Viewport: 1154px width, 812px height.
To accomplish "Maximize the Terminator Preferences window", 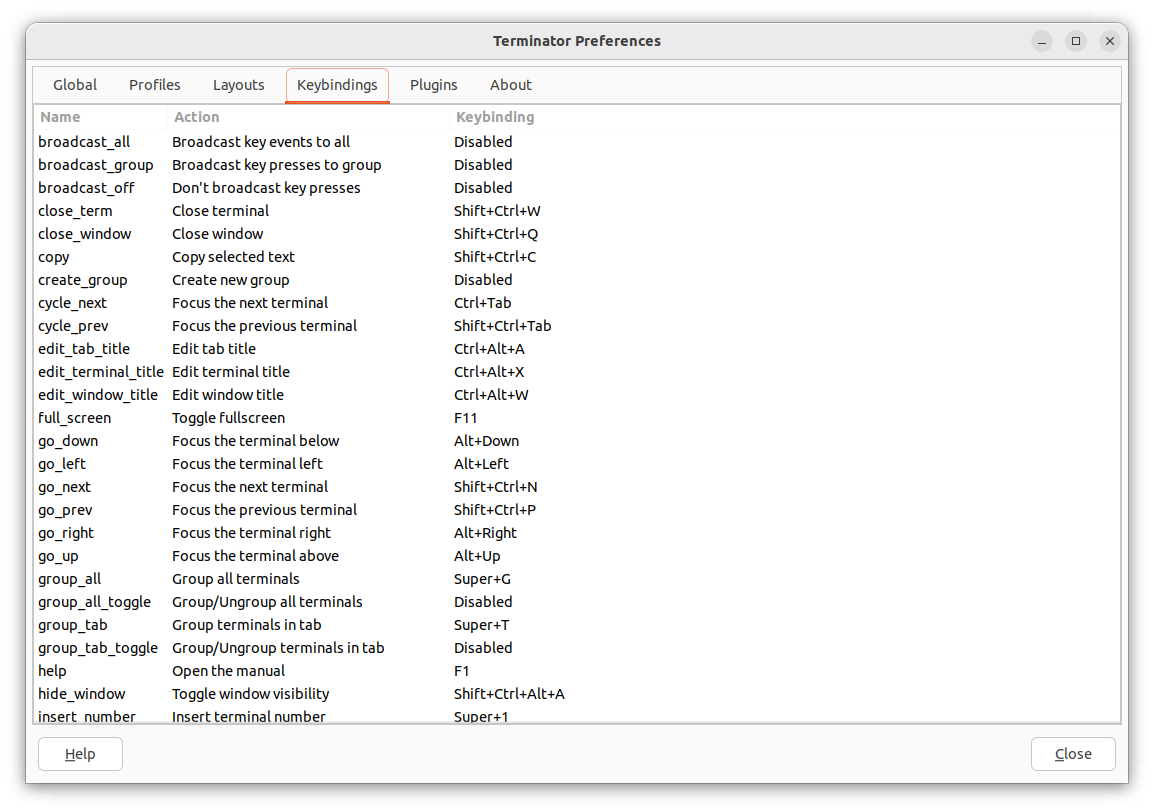I will [1076, 41].
